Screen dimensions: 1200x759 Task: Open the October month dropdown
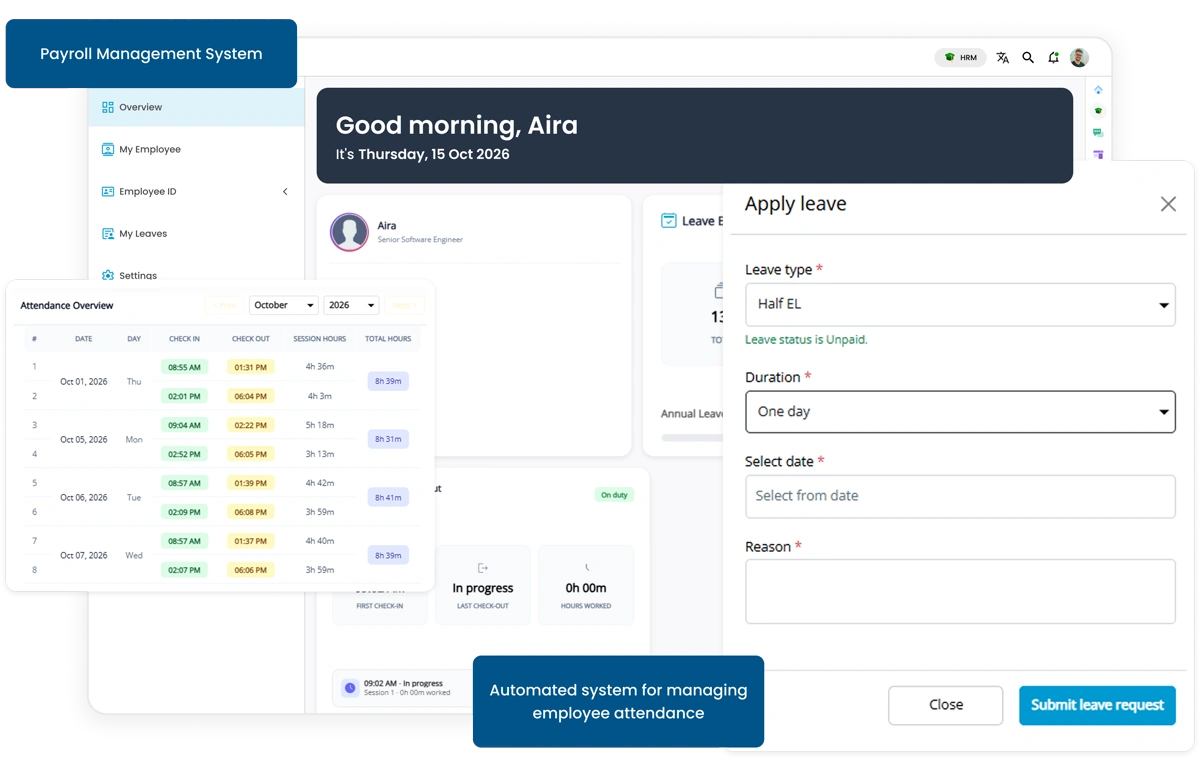(x=283, y=305)
